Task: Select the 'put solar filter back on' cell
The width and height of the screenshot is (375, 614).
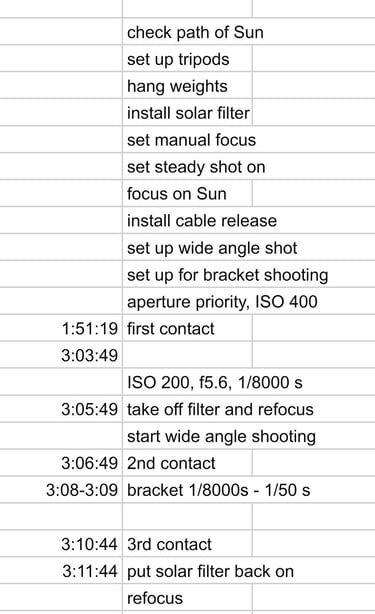Action: 187,571
